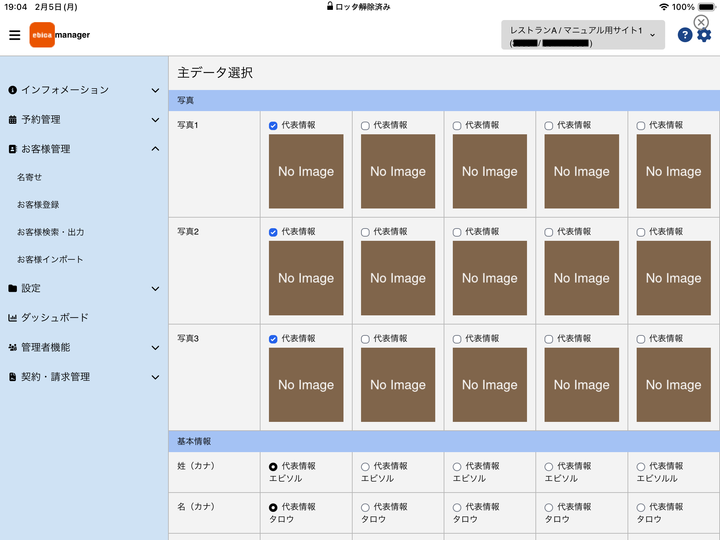The image size is (720, 540).
Task: Close overlay with X circle icon
Action: (x=701, y=22)
